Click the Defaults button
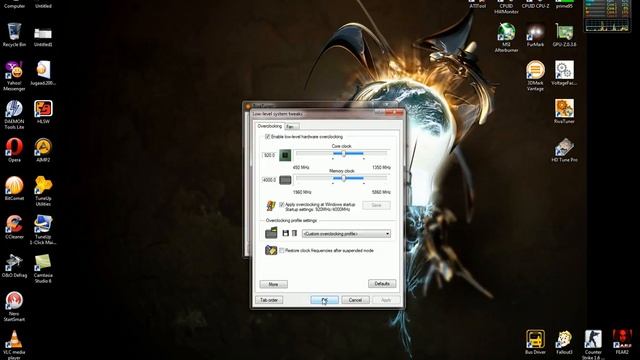 tap(382, 284)
